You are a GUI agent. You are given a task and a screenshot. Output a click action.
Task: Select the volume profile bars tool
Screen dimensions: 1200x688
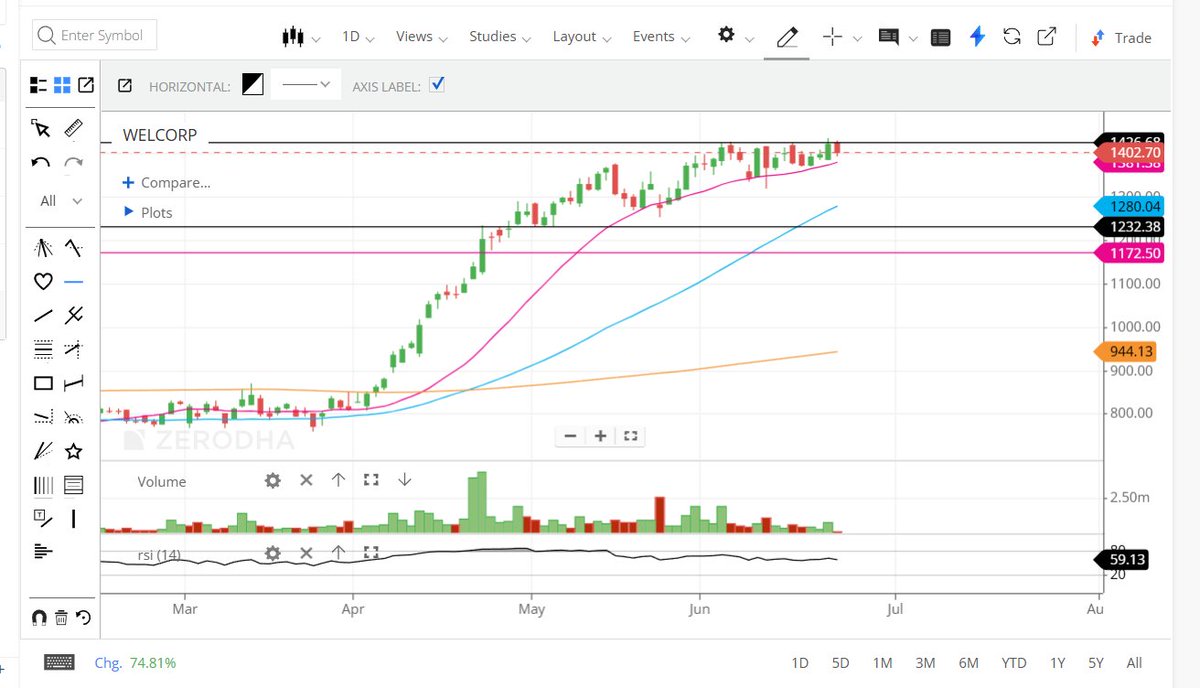point(43,550)
